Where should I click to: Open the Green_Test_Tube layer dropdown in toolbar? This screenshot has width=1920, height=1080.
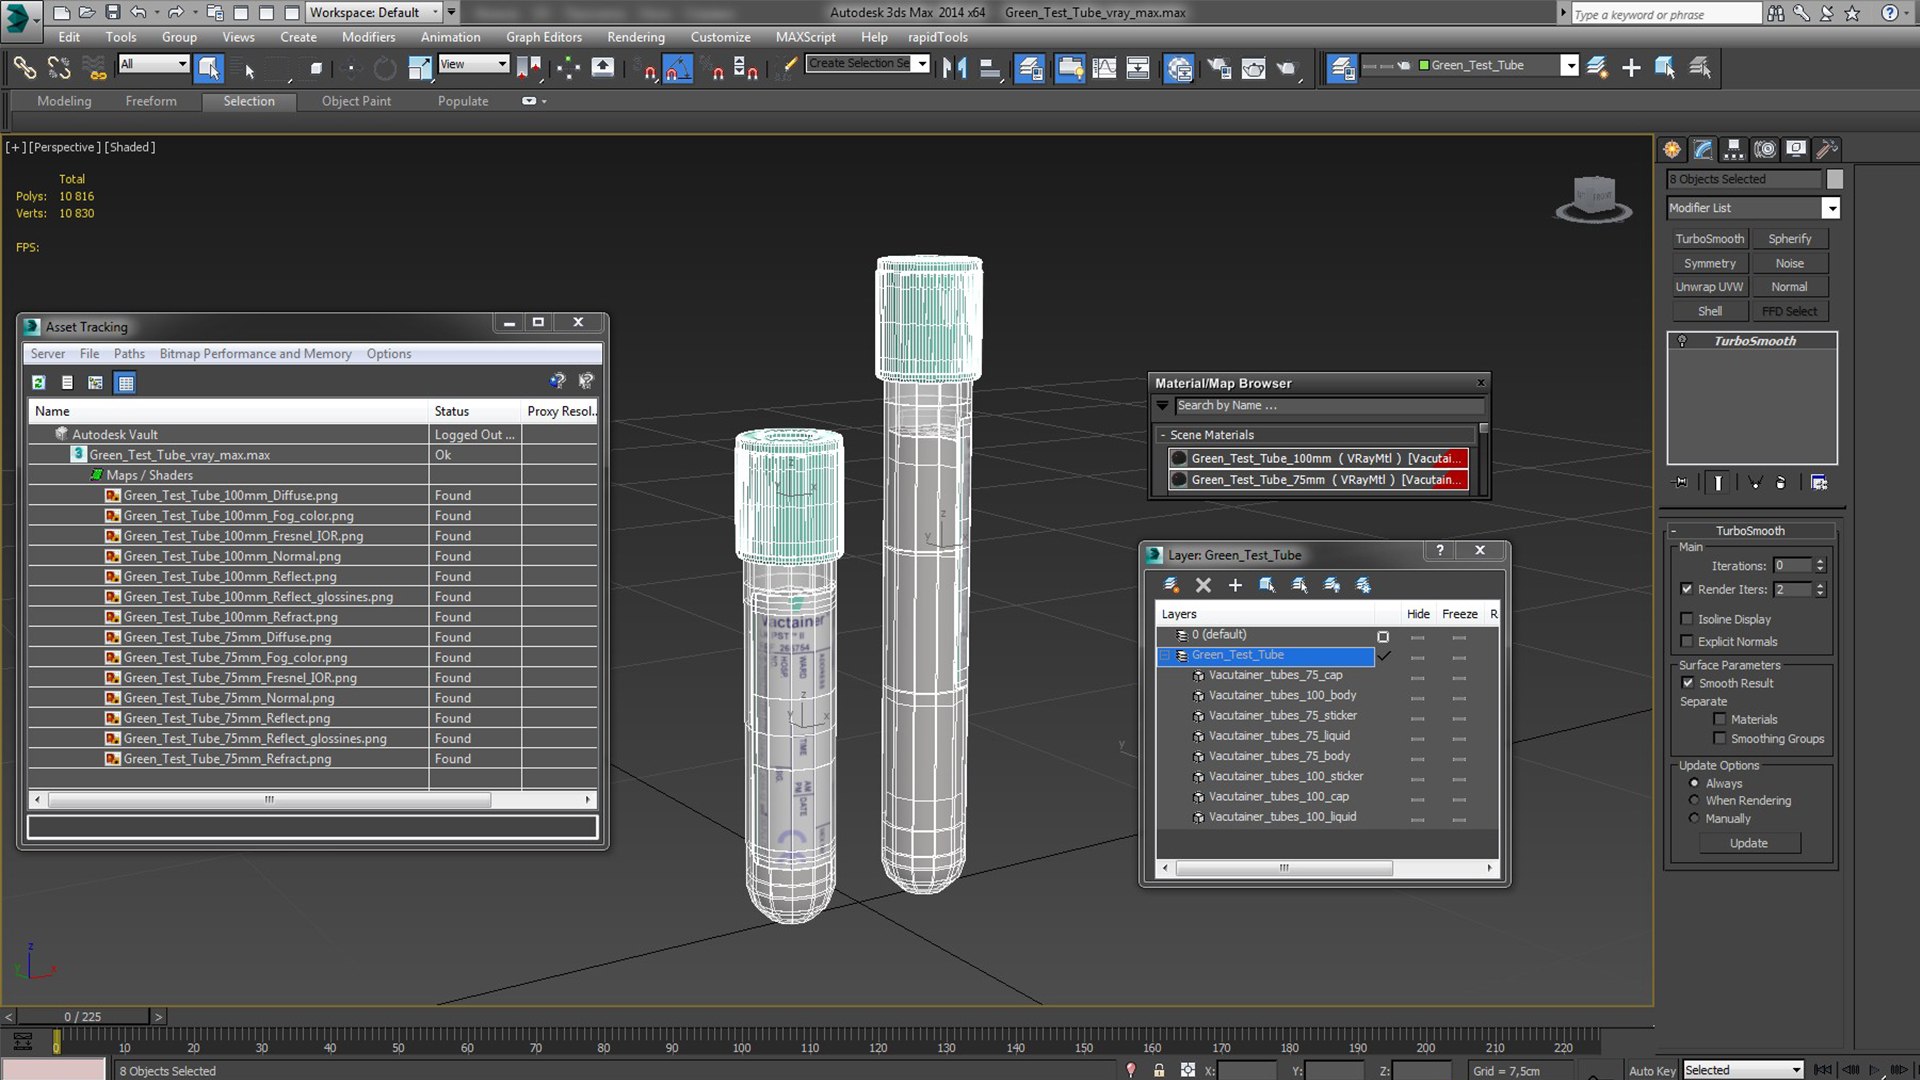(1570, 66)
